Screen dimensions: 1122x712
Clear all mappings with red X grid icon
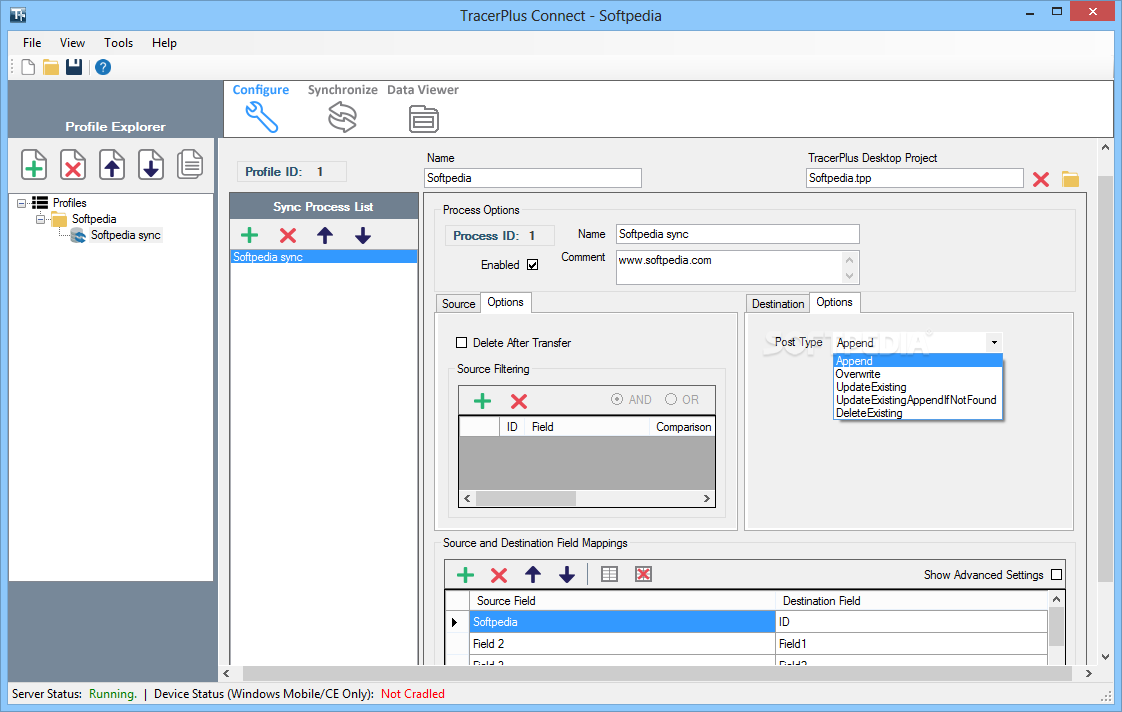click(x=643, y=574)
